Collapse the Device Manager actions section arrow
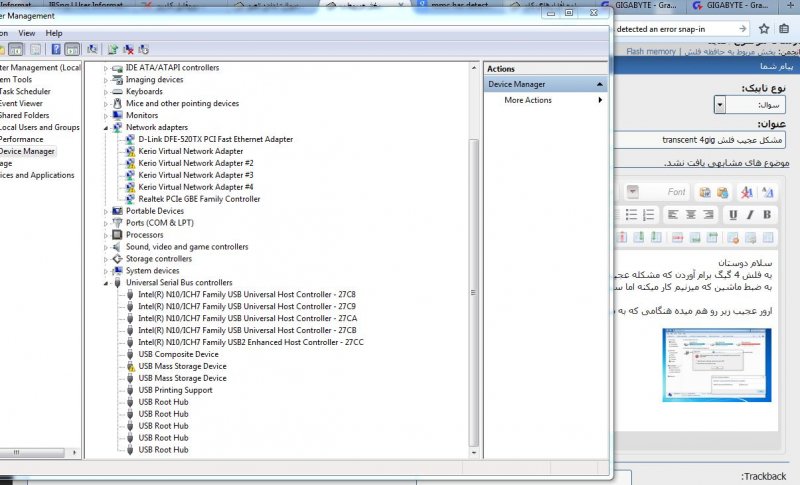 click(x=599, y=84)
